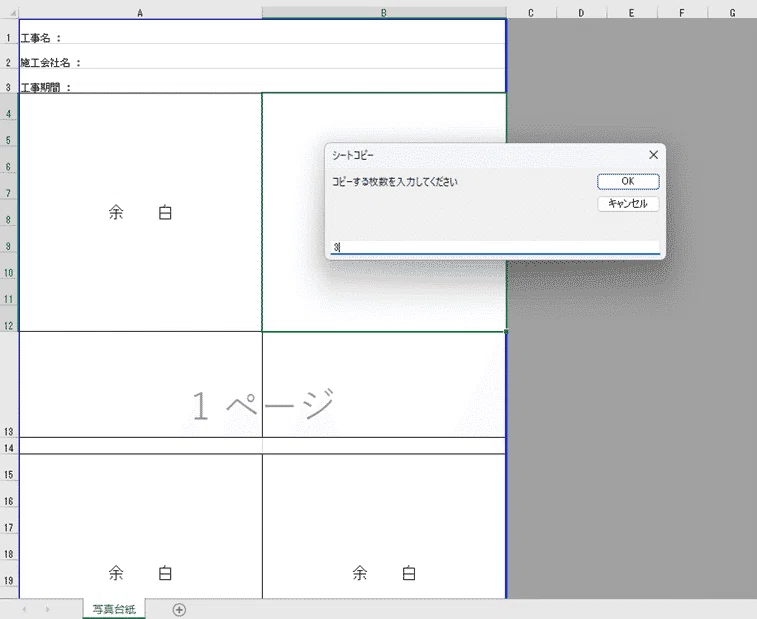
Task: Cancel the sheet copy dialog
Action: coord(628,204)
